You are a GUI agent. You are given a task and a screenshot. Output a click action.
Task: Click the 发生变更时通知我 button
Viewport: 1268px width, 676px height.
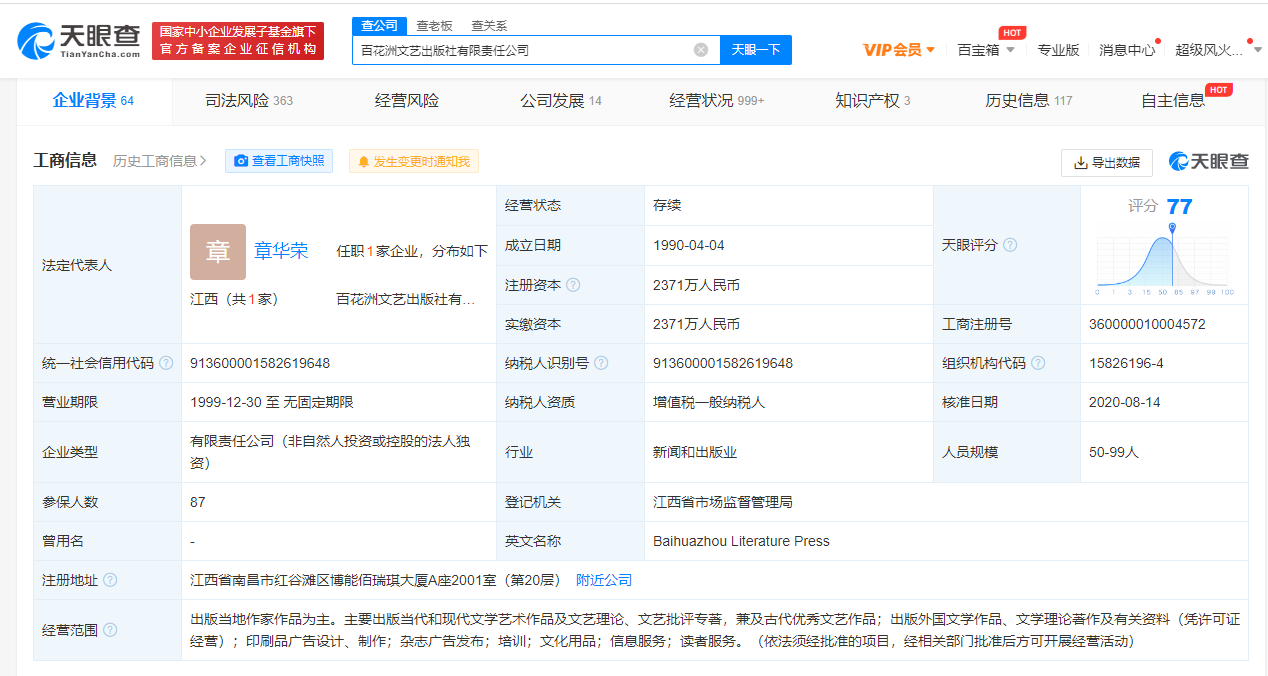pos(414,161)
